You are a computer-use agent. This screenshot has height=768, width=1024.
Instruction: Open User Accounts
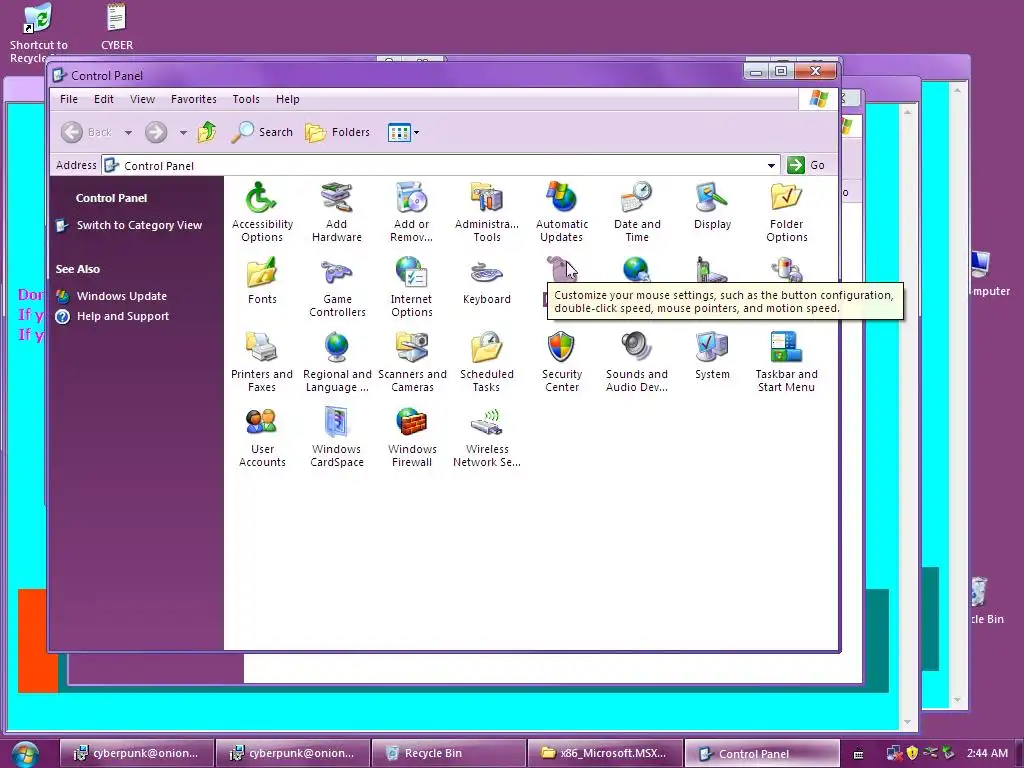pyautogui.click(x=262, y=438)
